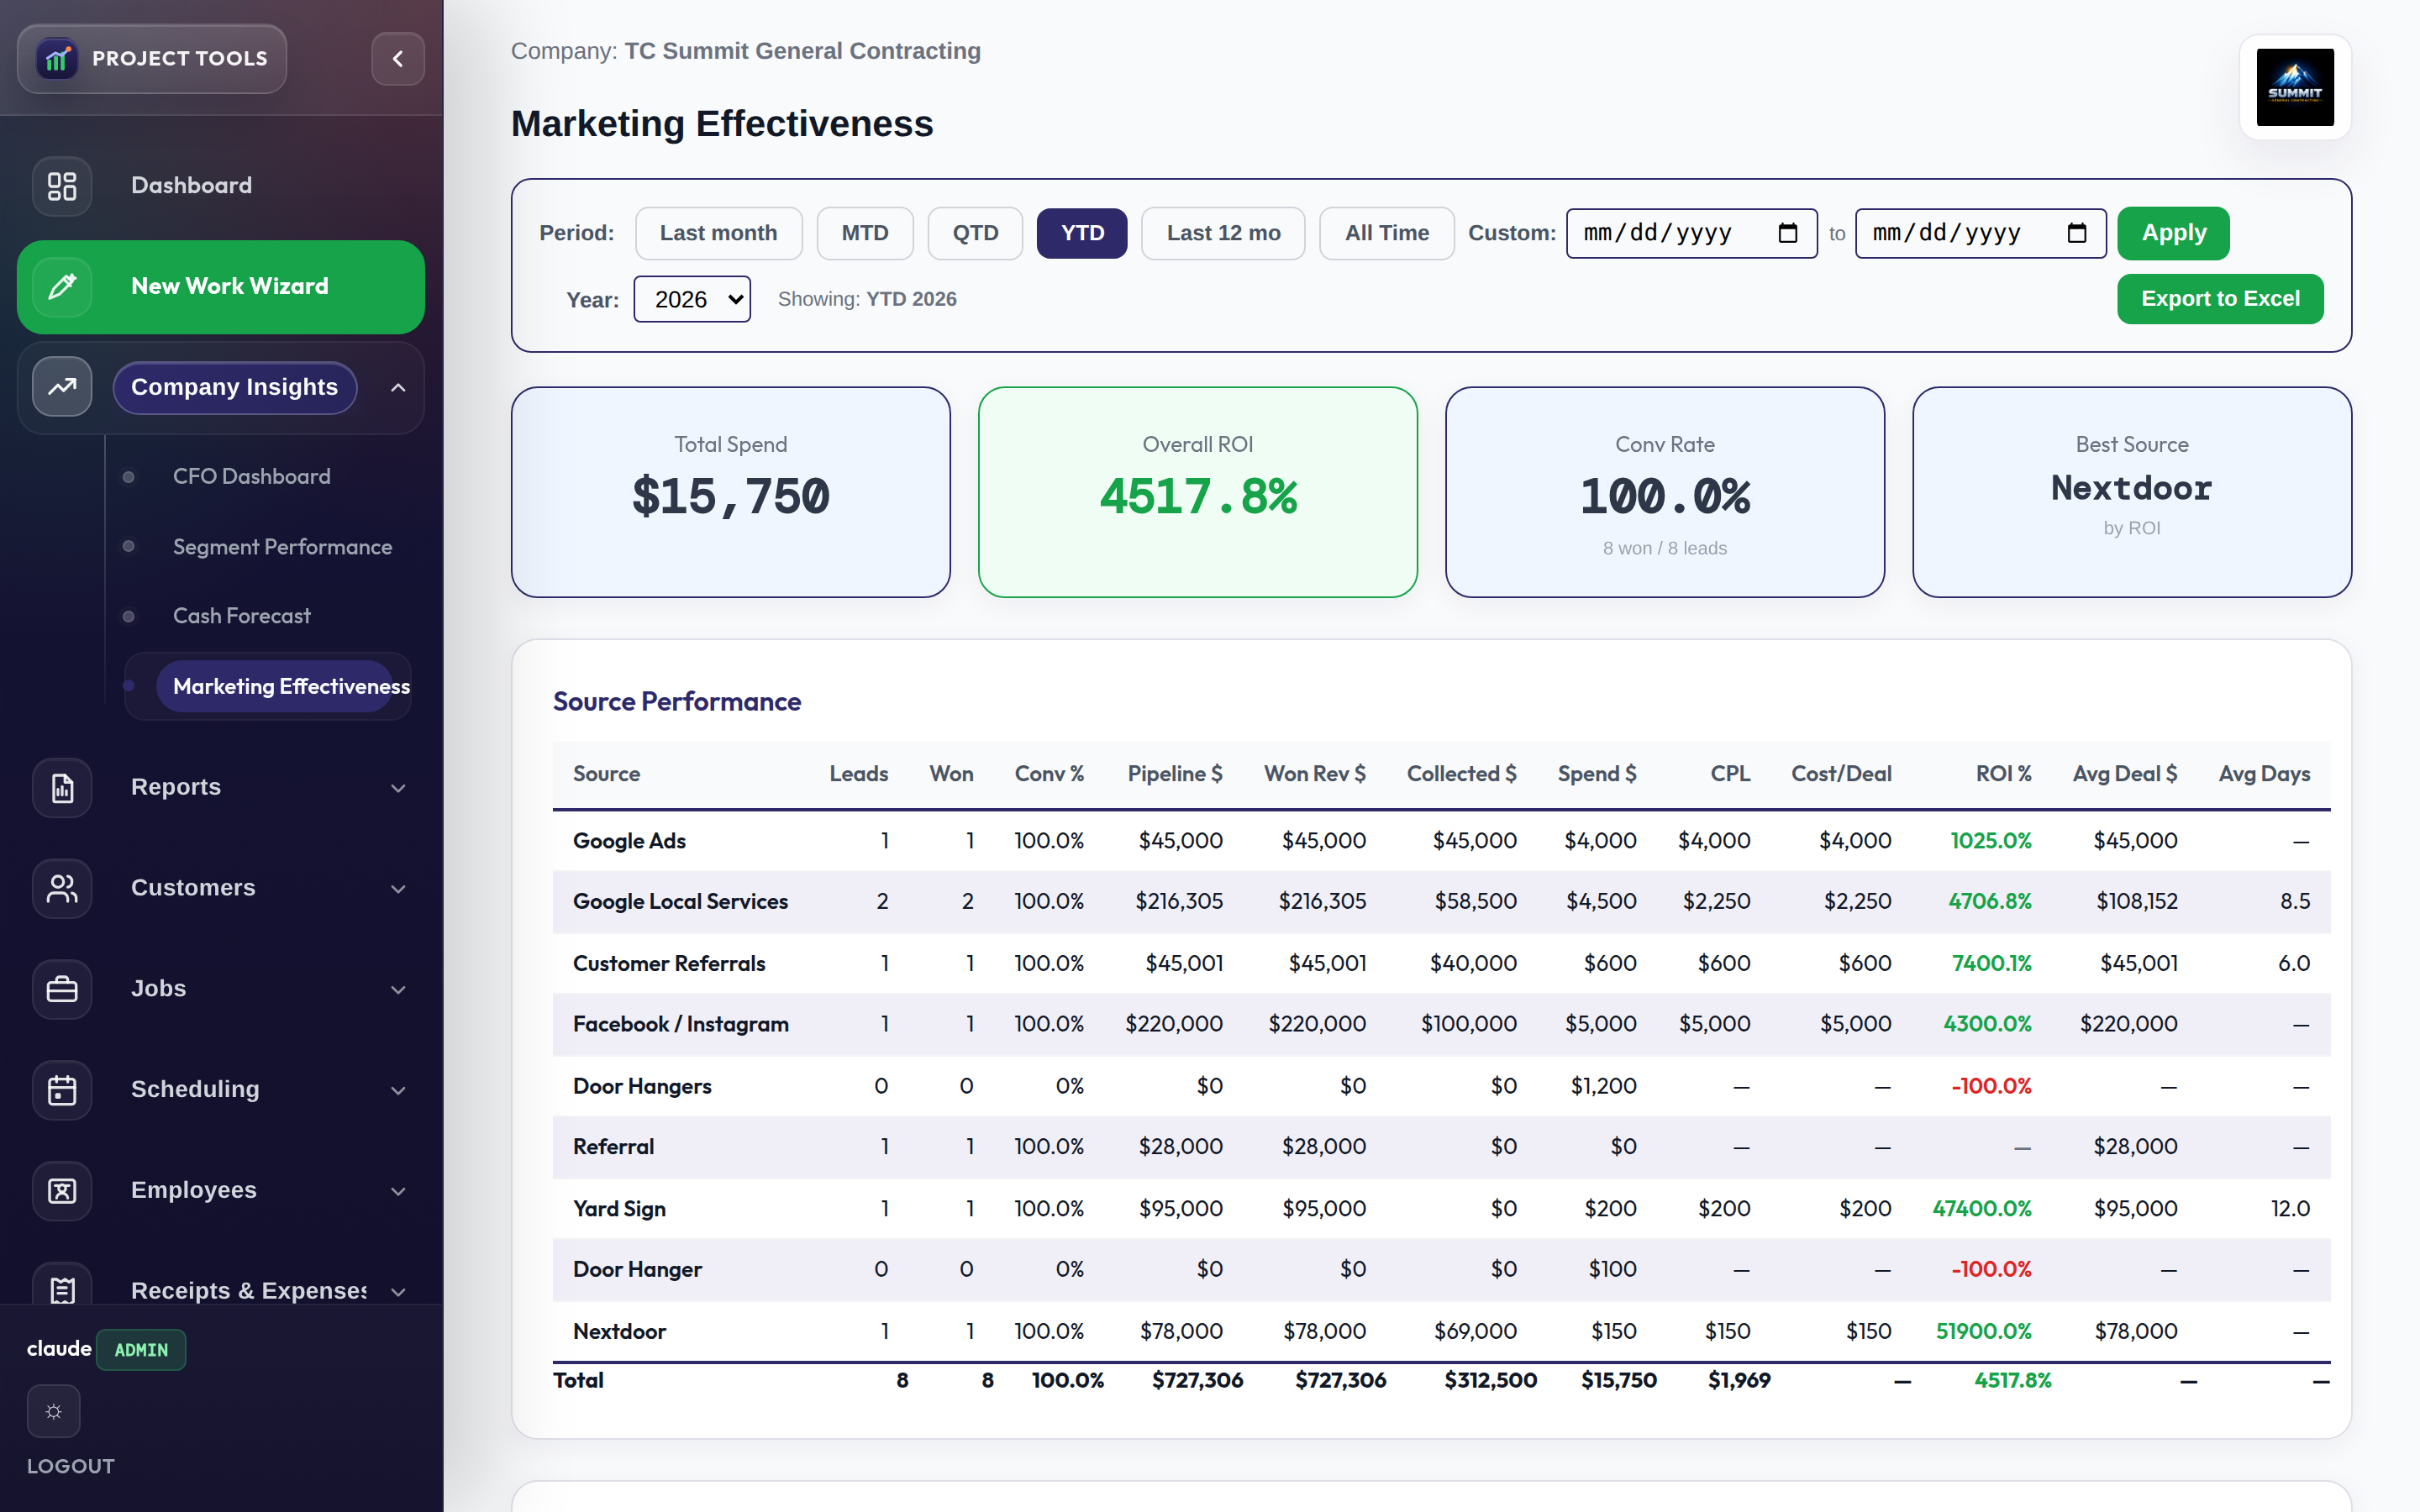Click the Scheduling calendar icon
The height and width of the screenshot is (1512, 2420).
[62, 1090]
